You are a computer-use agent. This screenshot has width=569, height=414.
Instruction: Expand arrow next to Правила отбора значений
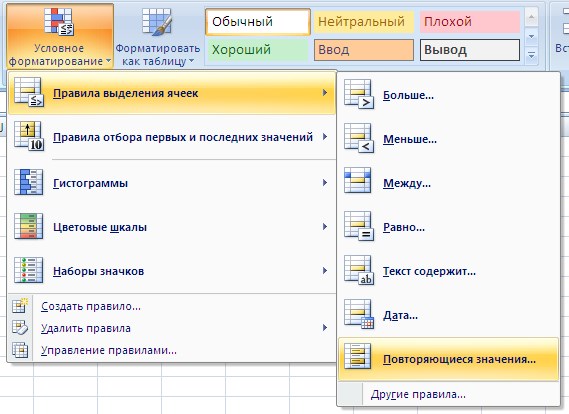point(325,137)
